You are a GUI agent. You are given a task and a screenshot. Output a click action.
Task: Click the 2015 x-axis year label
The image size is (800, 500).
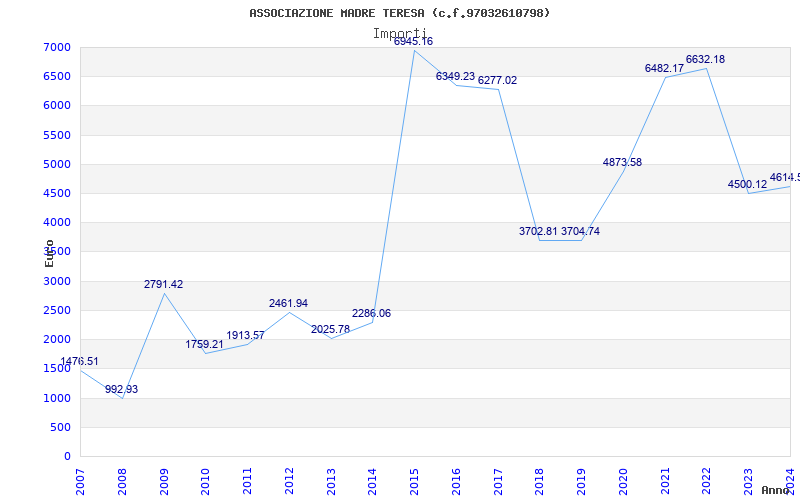pos(414,482)
